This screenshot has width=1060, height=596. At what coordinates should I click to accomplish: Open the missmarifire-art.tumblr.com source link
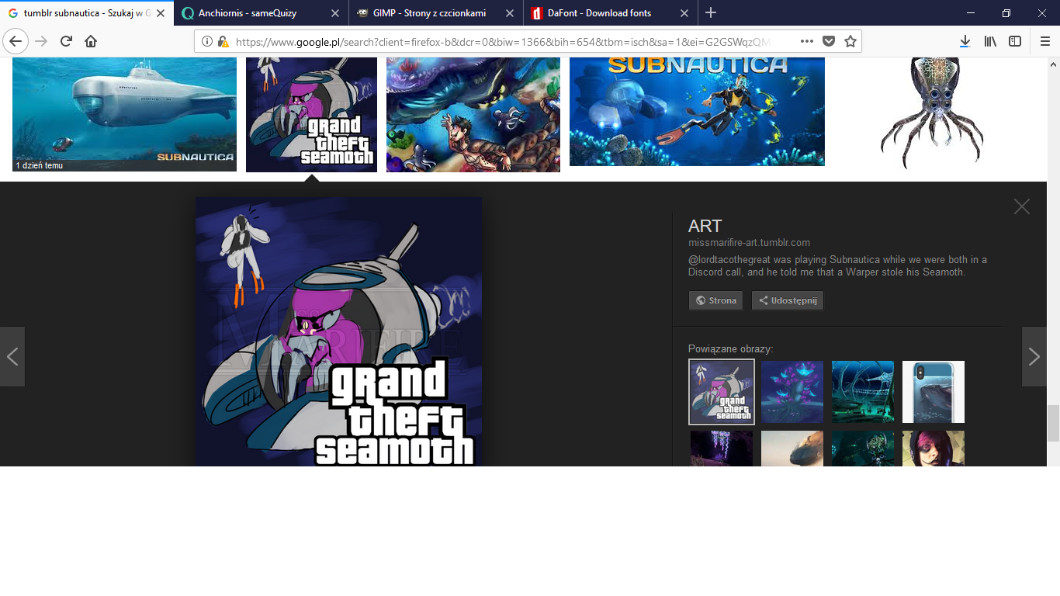pos(748,242)
